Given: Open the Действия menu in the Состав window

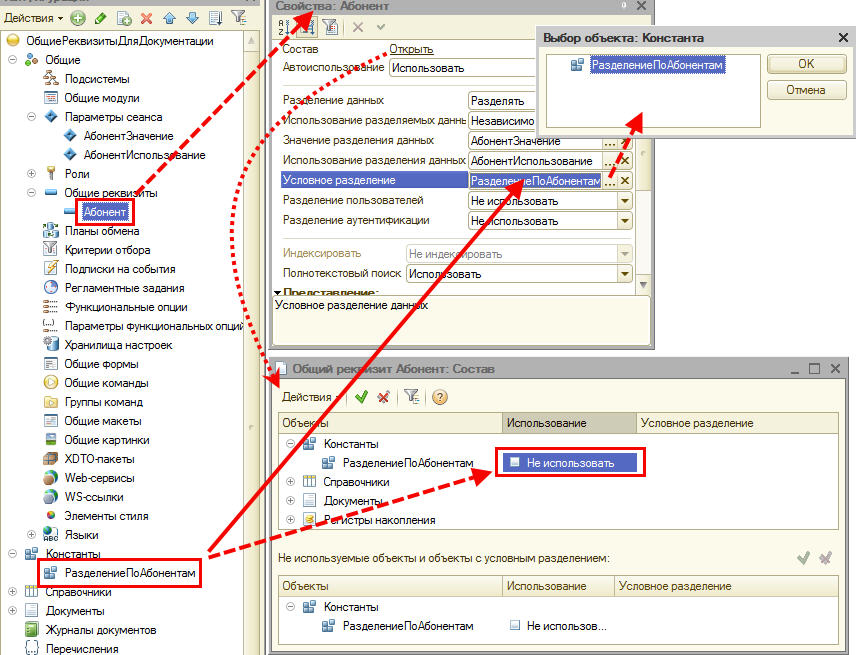Looking at the screenshot, I should pyautogui.click(x=311, y=397).
